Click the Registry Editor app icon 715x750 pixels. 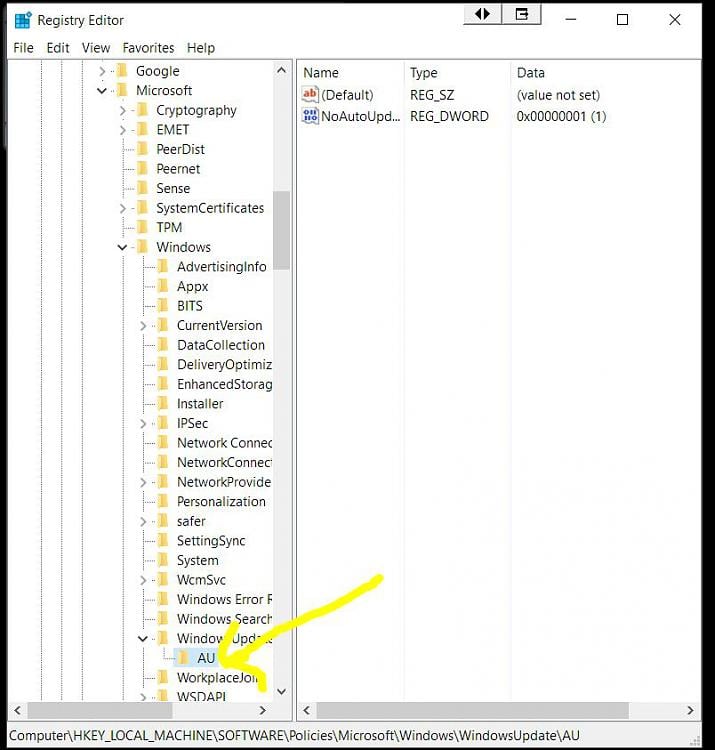click(22, 21)
